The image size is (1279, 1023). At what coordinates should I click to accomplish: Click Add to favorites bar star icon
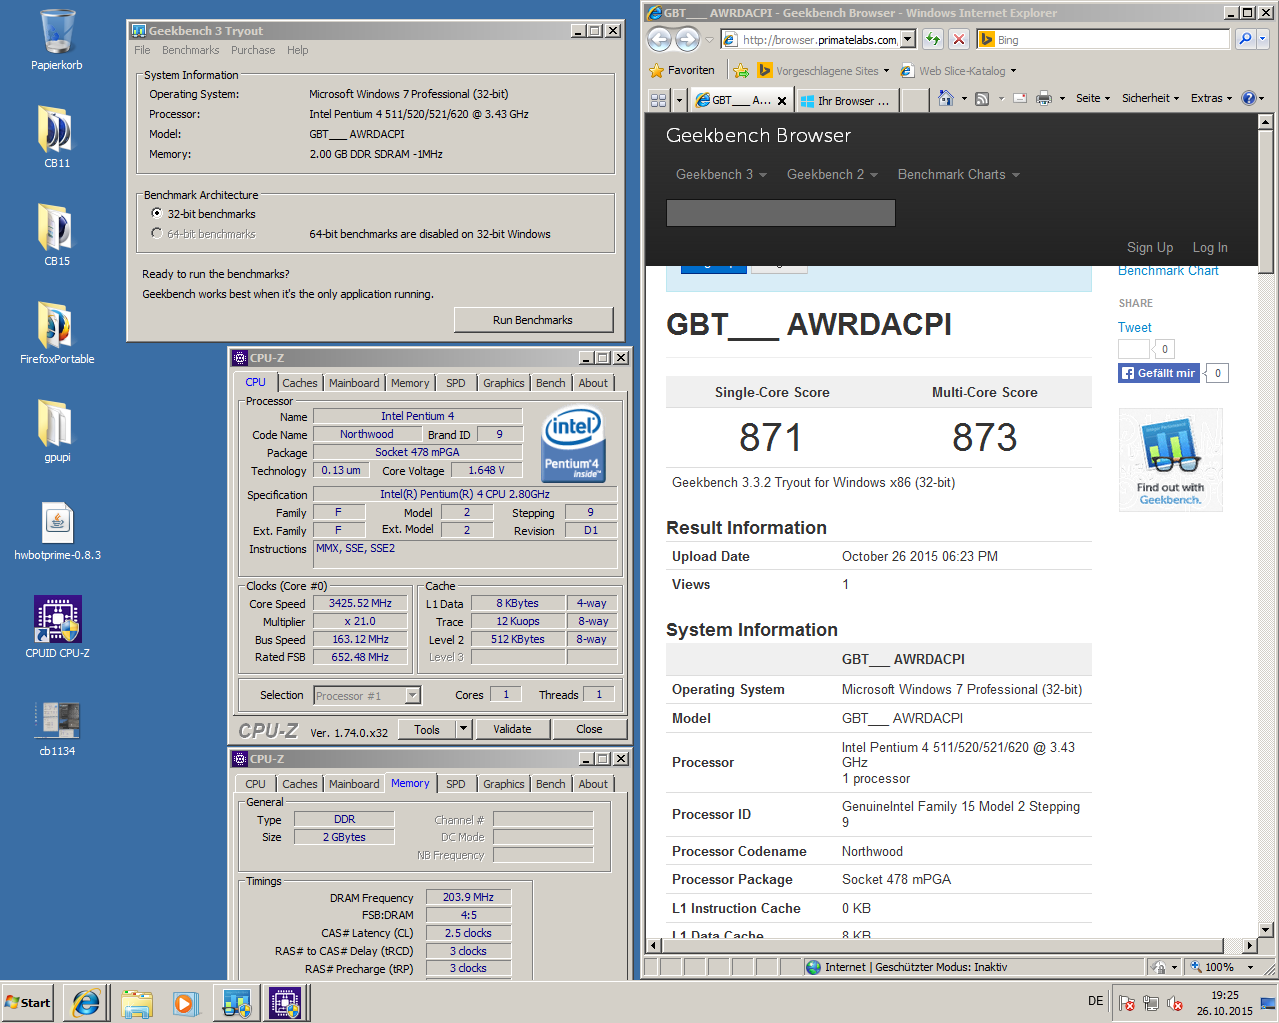[x=740, y=70]
